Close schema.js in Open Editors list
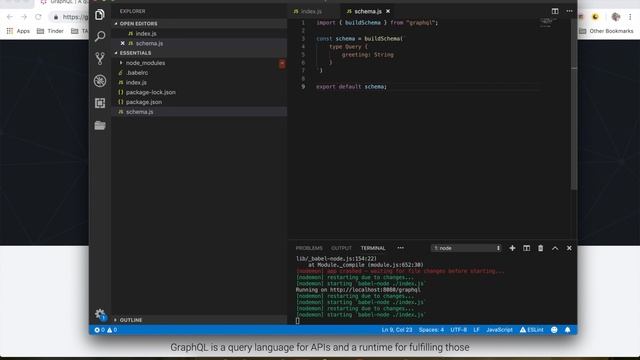The image size is (640, 360). [122, 43]
